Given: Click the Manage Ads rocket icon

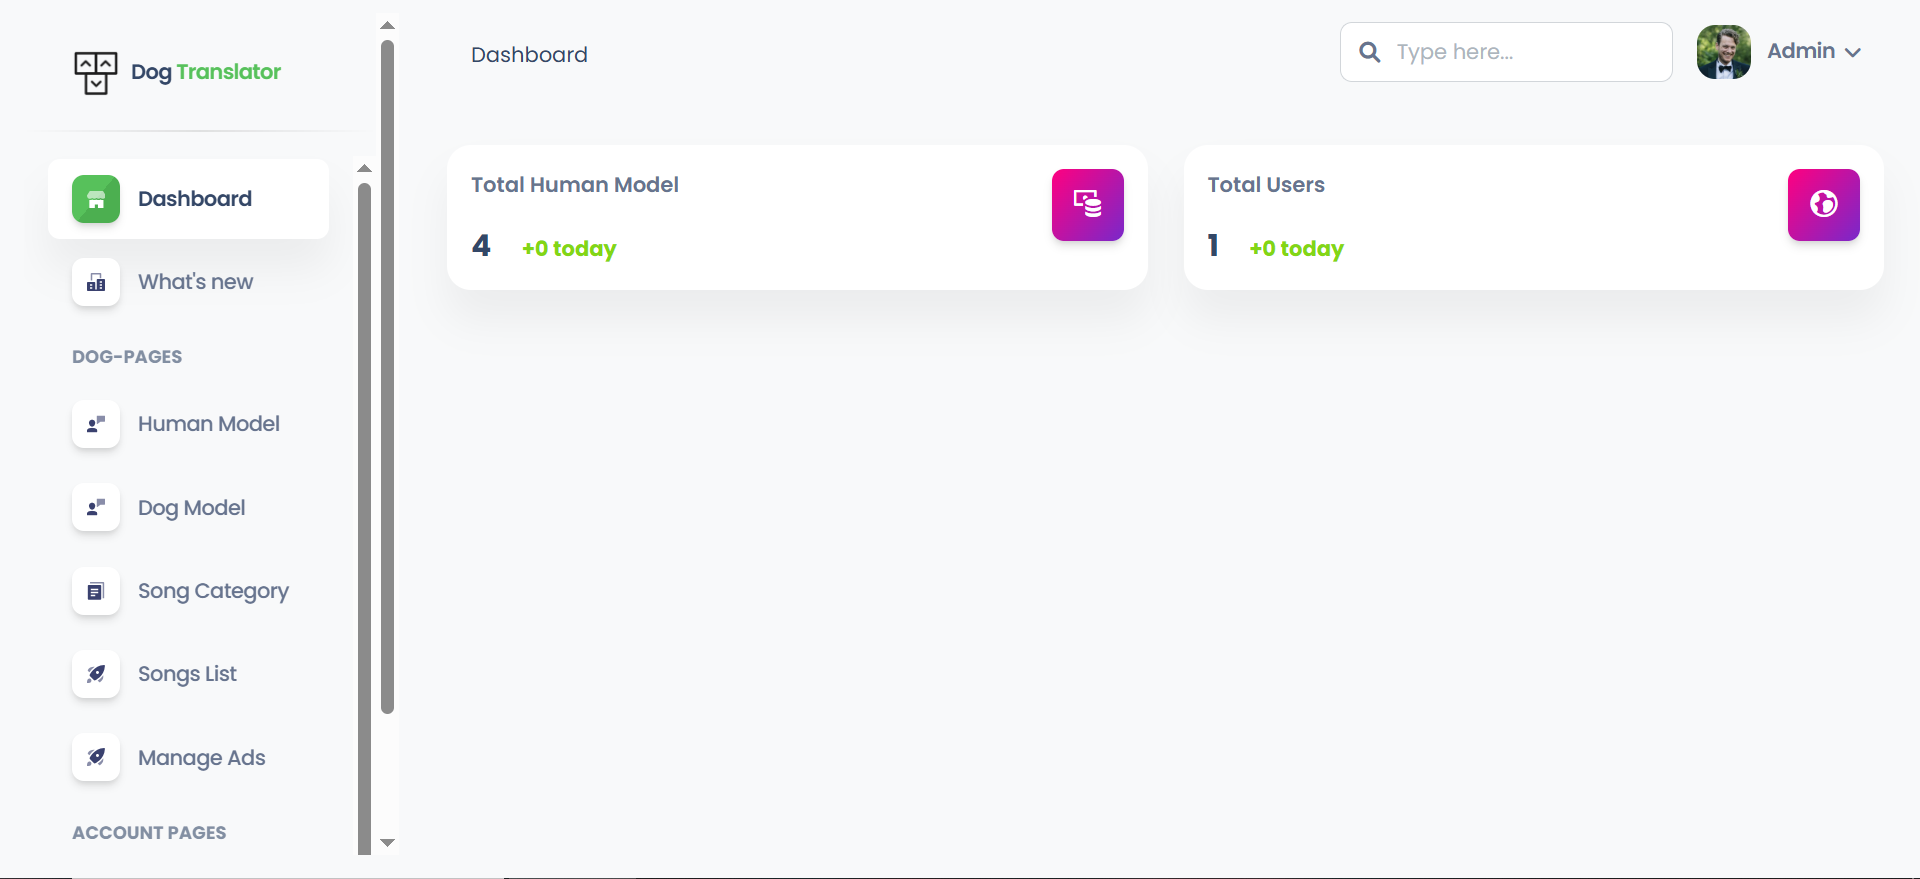Looking at the screenshot, I should (96, 757).
